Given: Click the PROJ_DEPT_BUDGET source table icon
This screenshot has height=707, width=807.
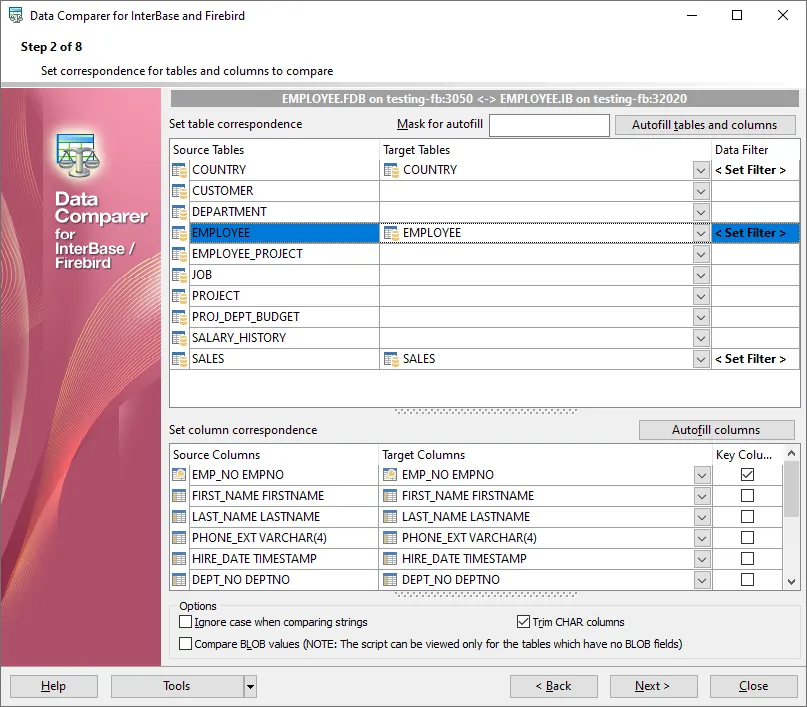Looking at the screenshot, I should pyautogui.click(x=180, y=317).
